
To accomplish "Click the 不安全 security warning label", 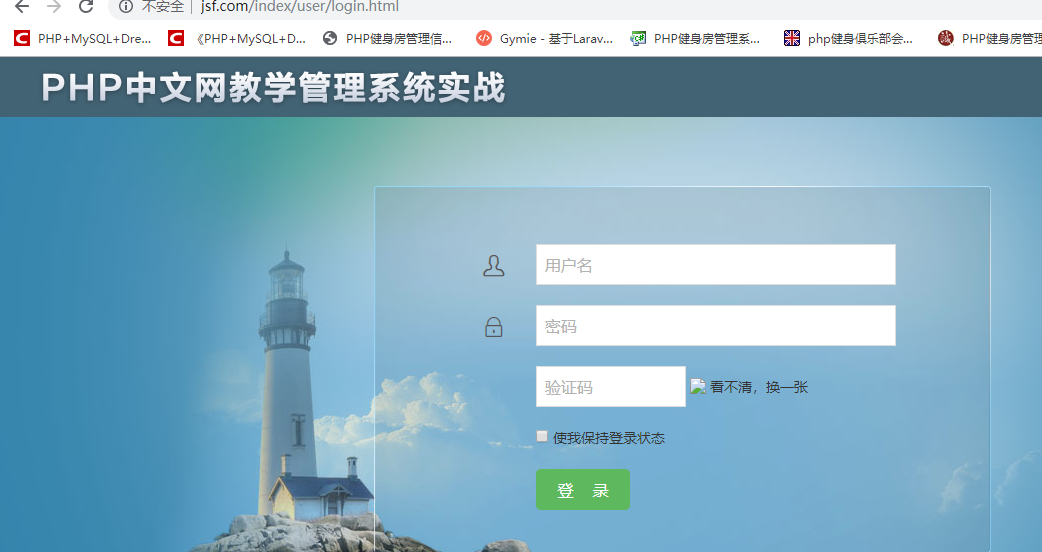I will point(163,7).
